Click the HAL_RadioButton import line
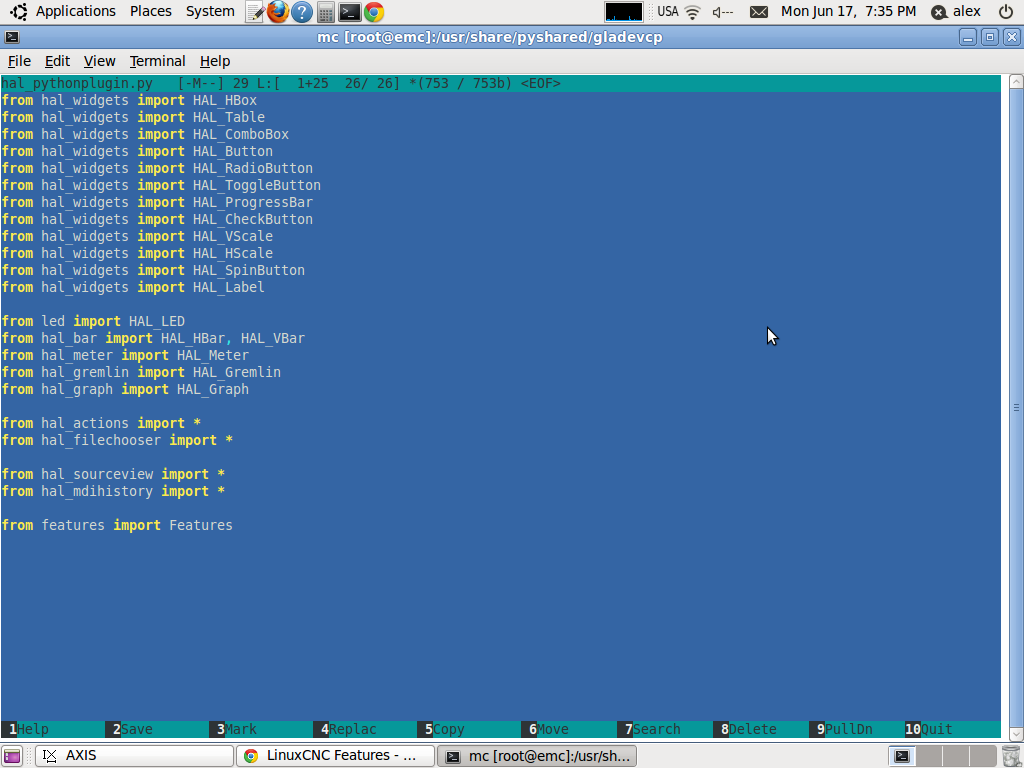The height and width of the screenshot is (768, 1024). tap(157, 168)
